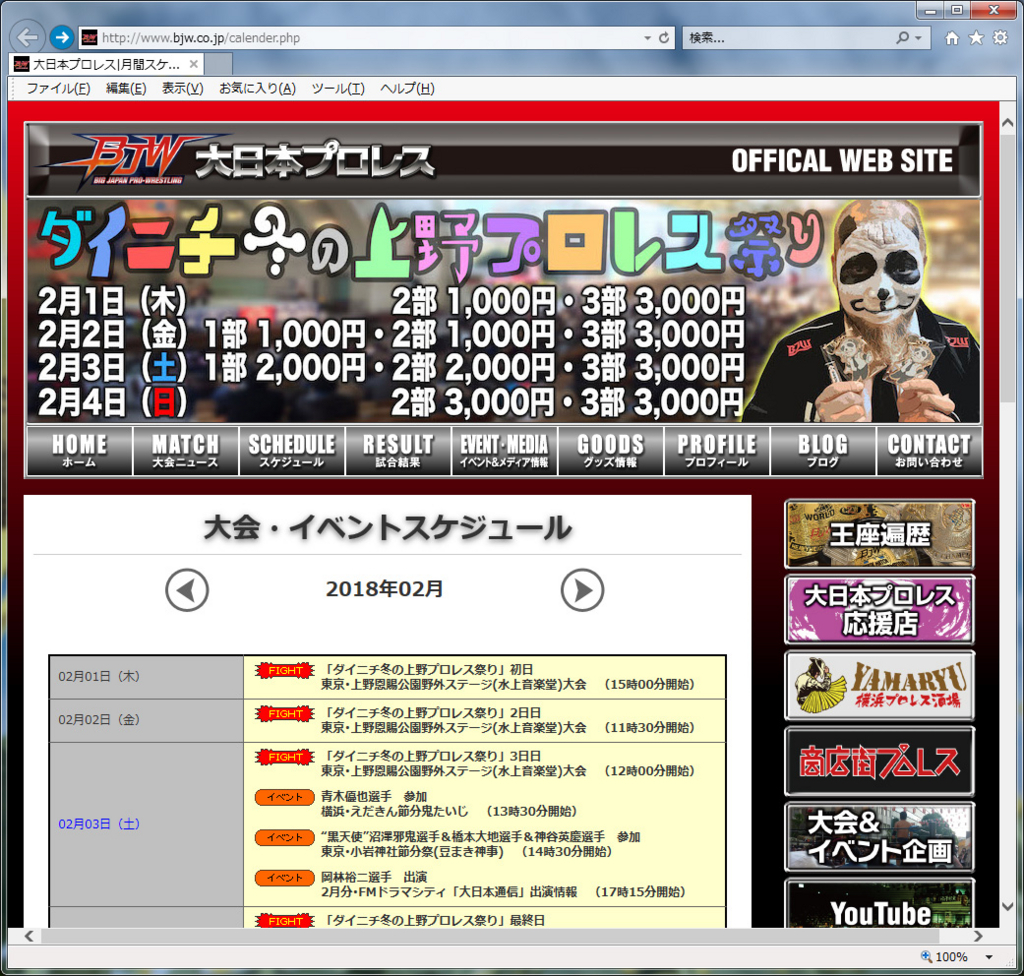Open 「ダイニチ冬の上野プロレス祭り」3日目 link
The height and width of the screenshot is (976, 1024).
click(431, 756)
